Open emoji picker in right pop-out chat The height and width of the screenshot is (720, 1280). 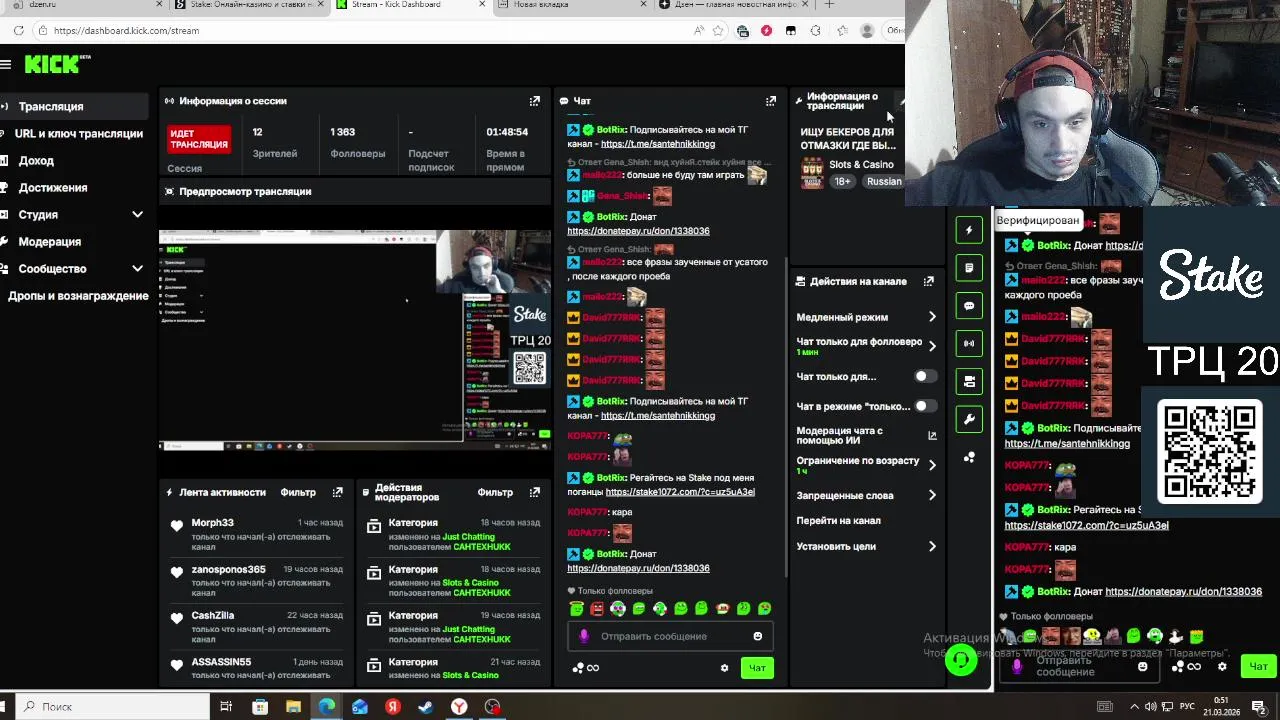pyautogui.click(x=1142, y=667)
